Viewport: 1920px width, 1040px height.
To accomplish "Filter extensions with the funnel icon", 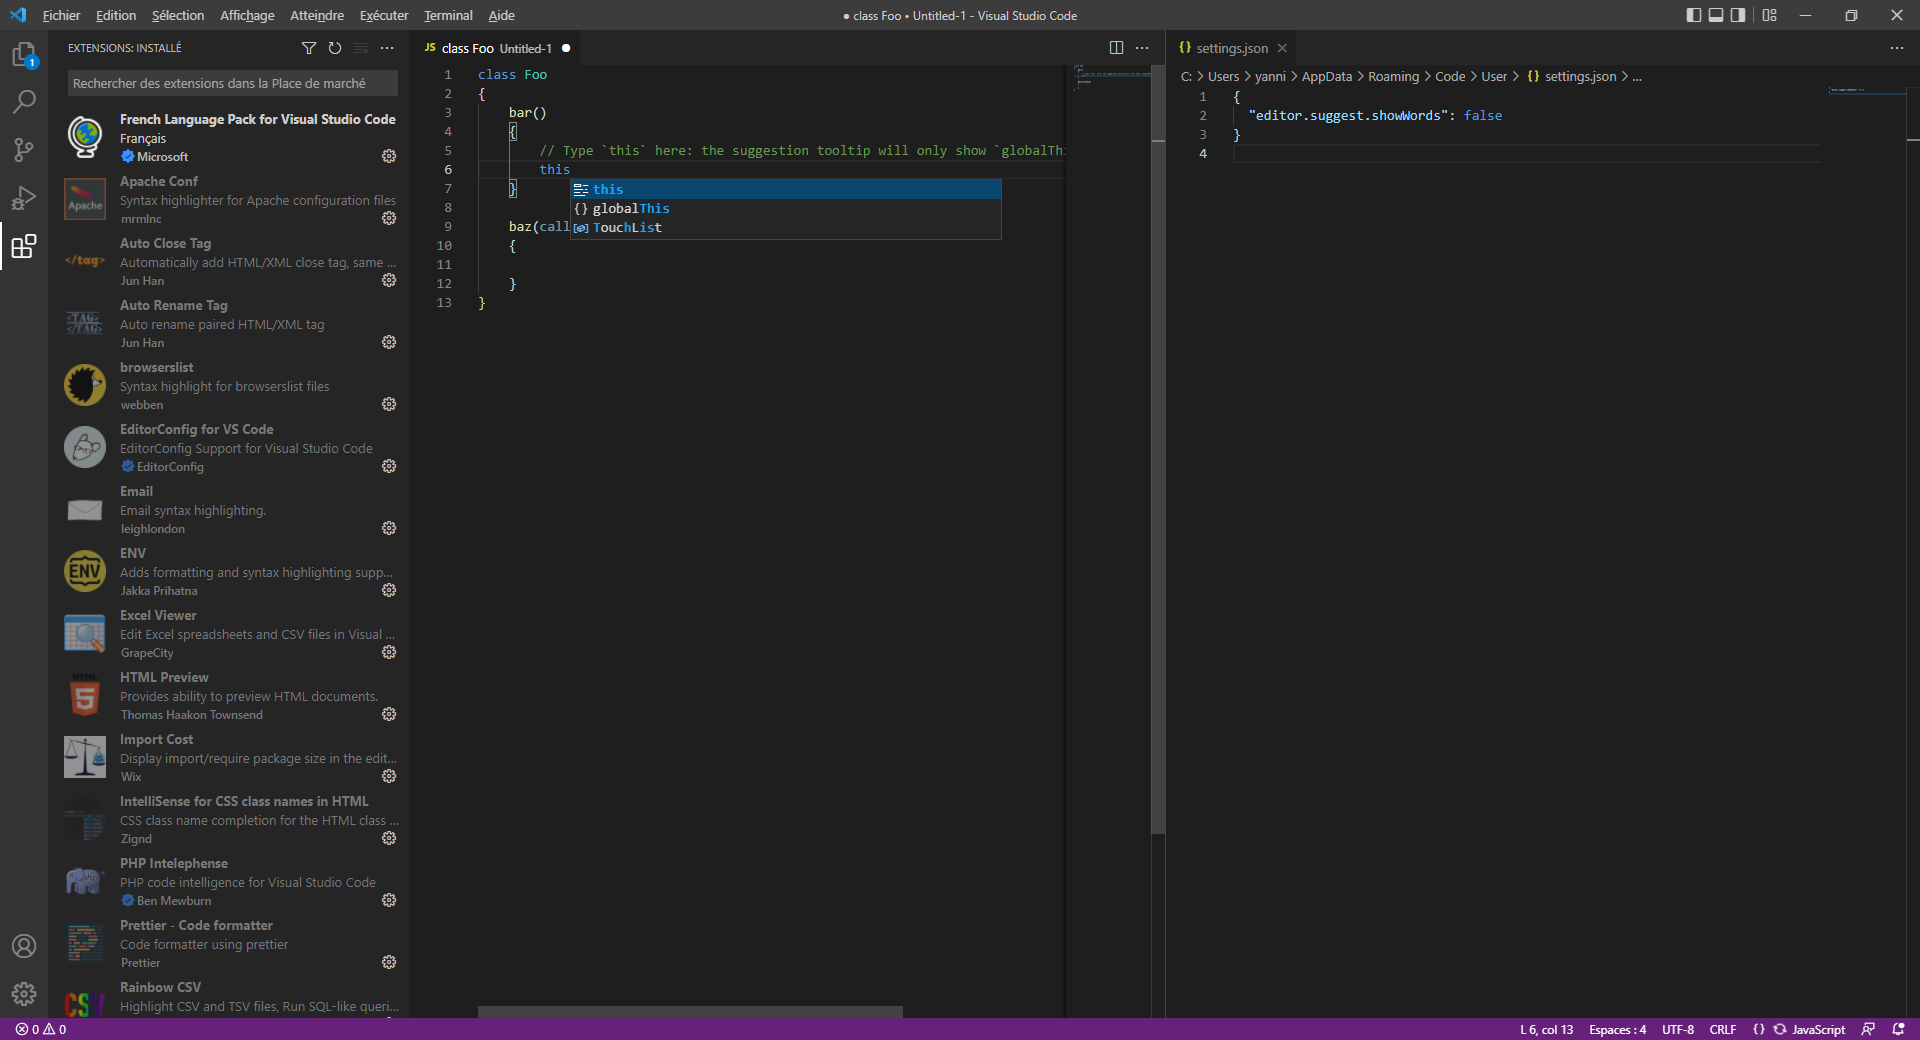I will 309,48.
